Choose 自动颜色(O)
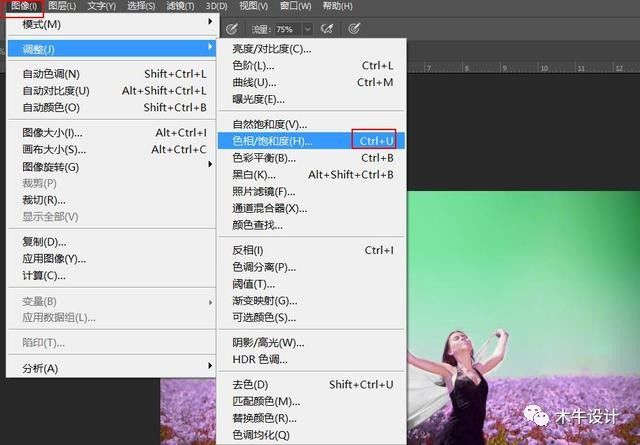 [x=111, y=107]
